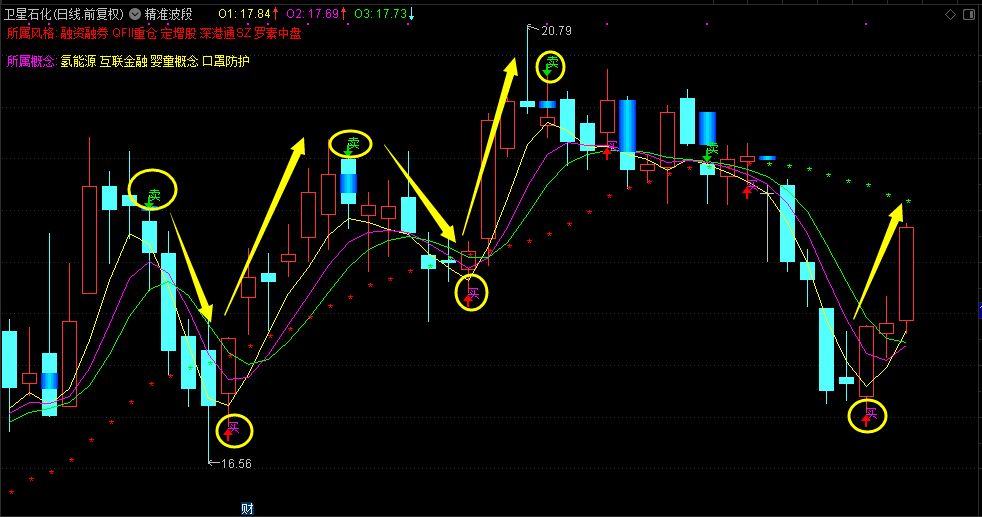Open the indicator dropdown beside 精准波段
This screenshot has height=517, width=982.
(x=134, y=14)
